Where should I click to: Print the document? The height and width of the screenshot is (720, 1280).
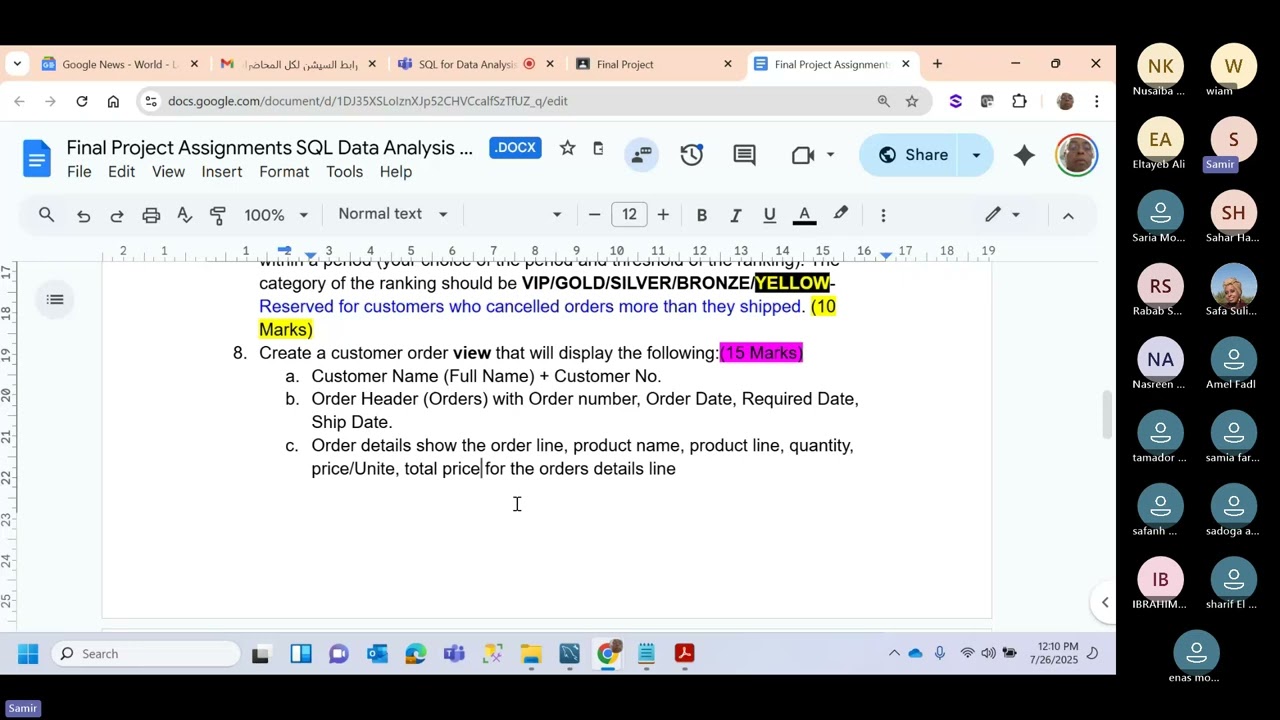click(151, 215)
